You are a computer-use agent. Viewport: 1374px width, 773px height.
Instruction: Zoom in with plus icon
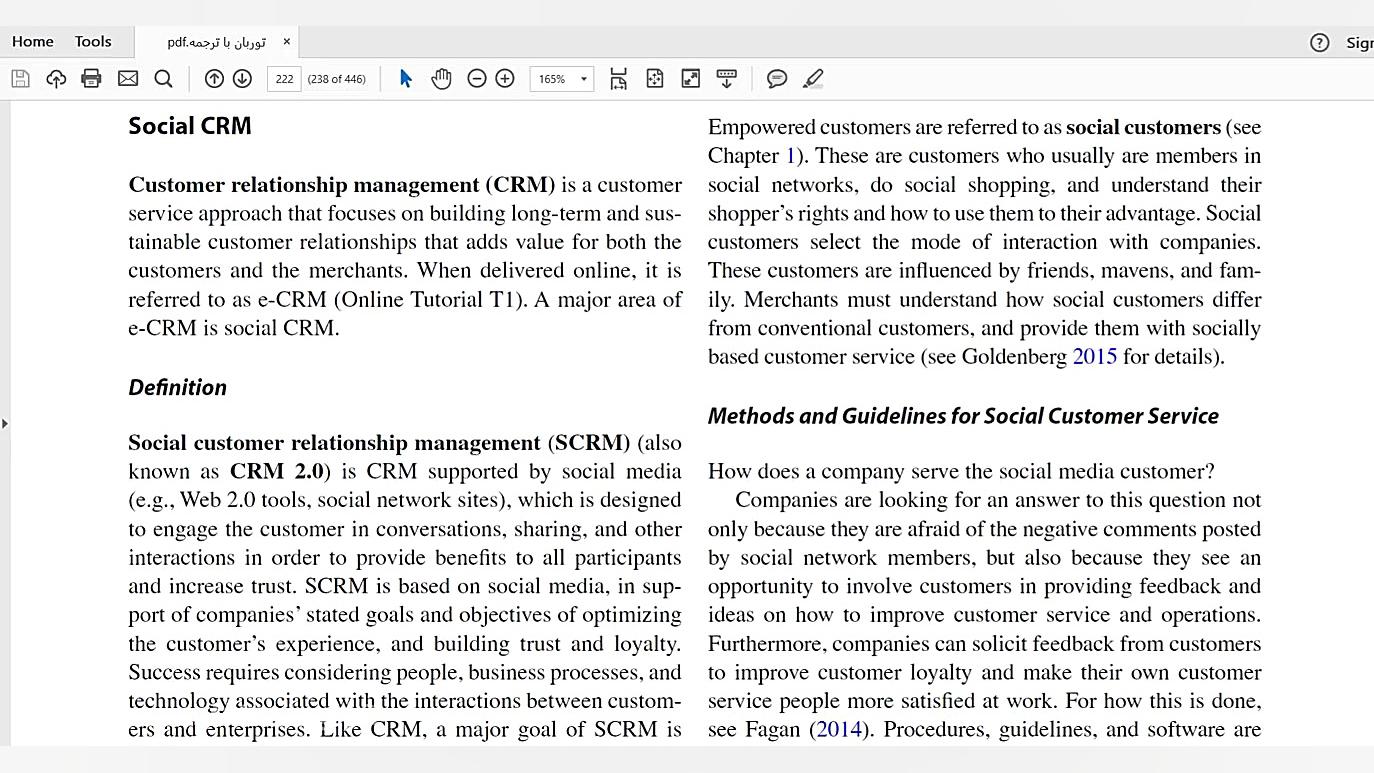coord(505,78)
